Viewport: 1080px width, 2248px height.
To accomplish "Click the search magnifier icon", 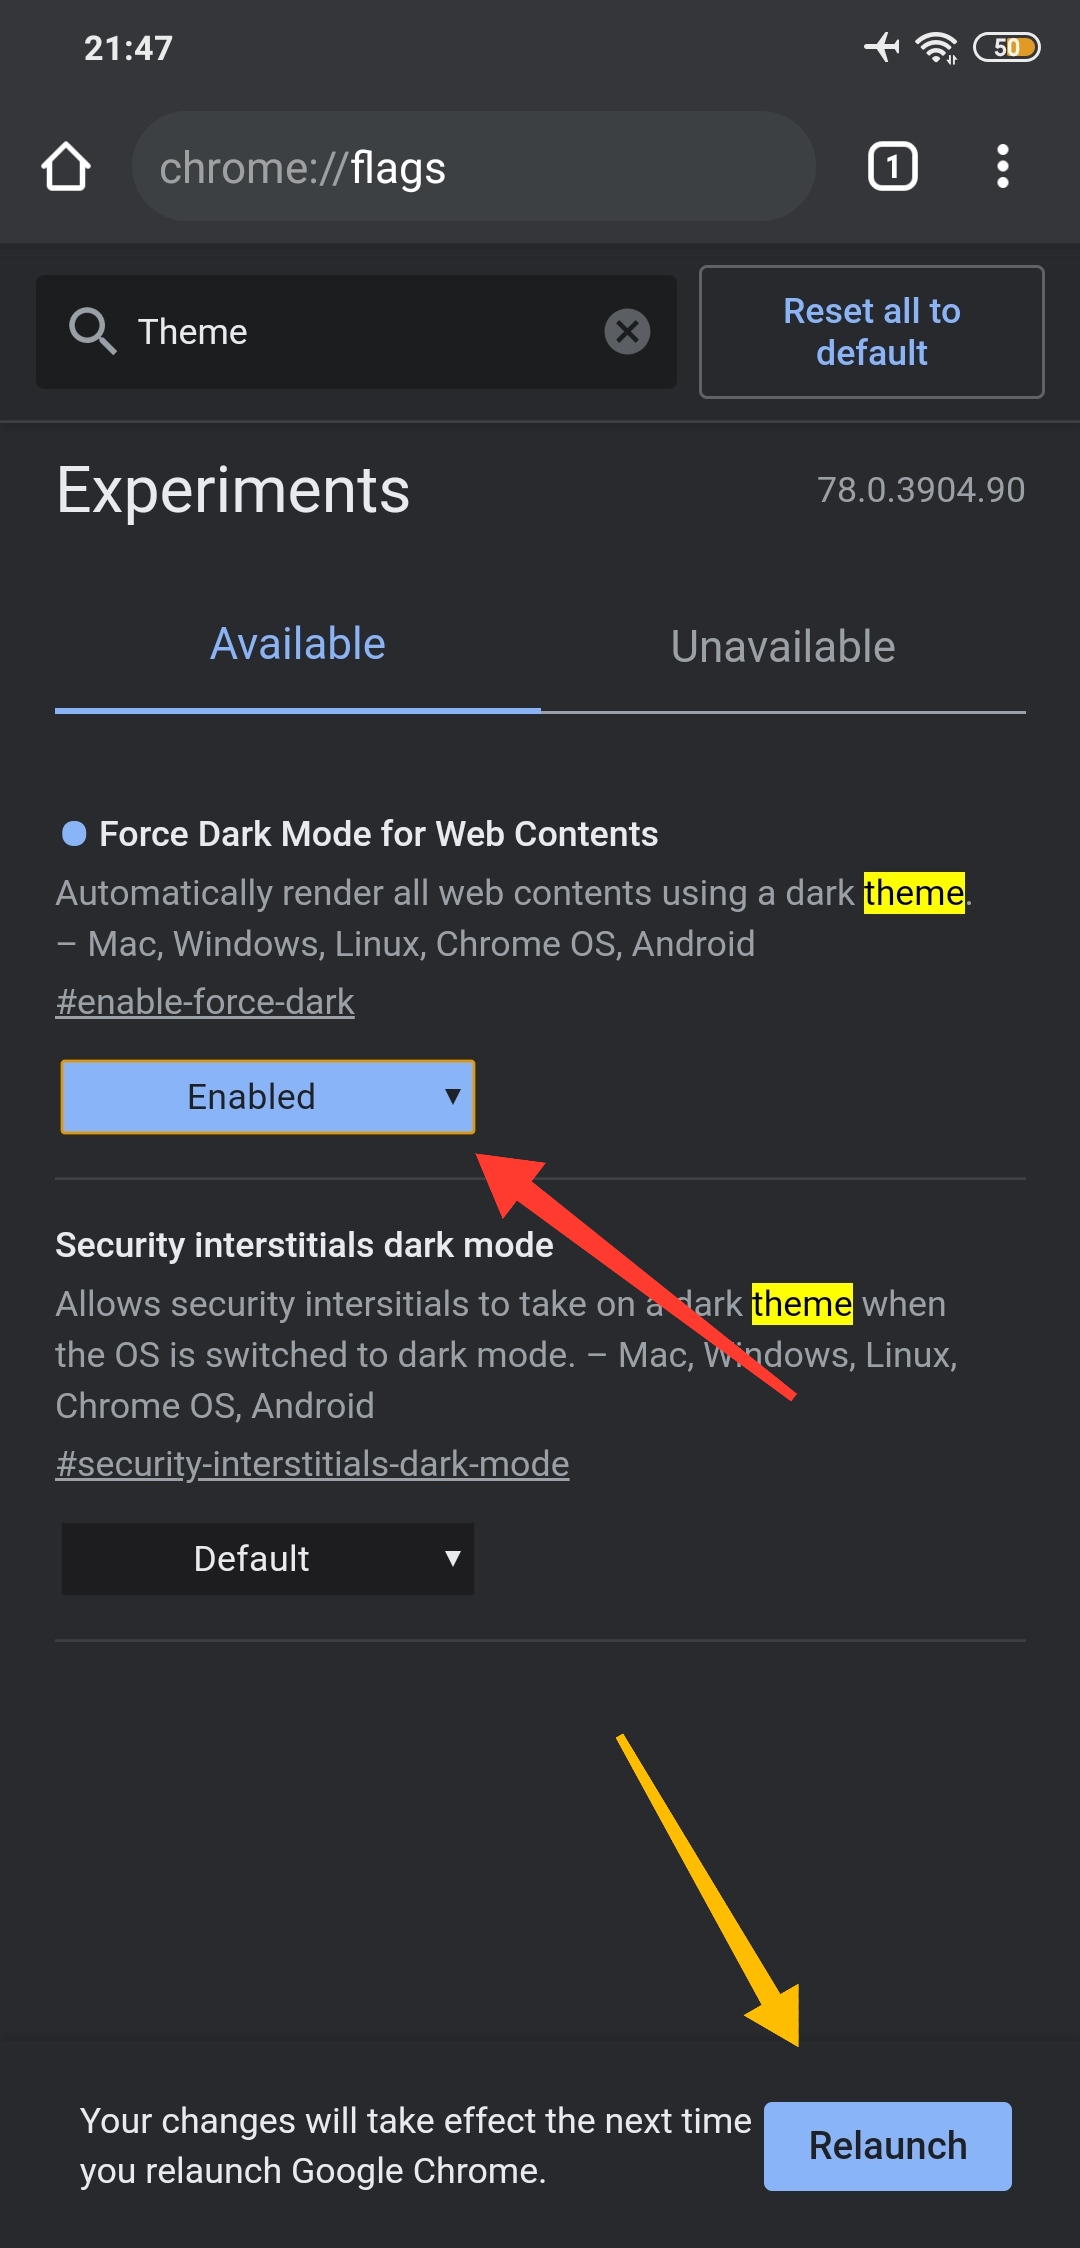I will pyautogui.click(x=92, y=331).
